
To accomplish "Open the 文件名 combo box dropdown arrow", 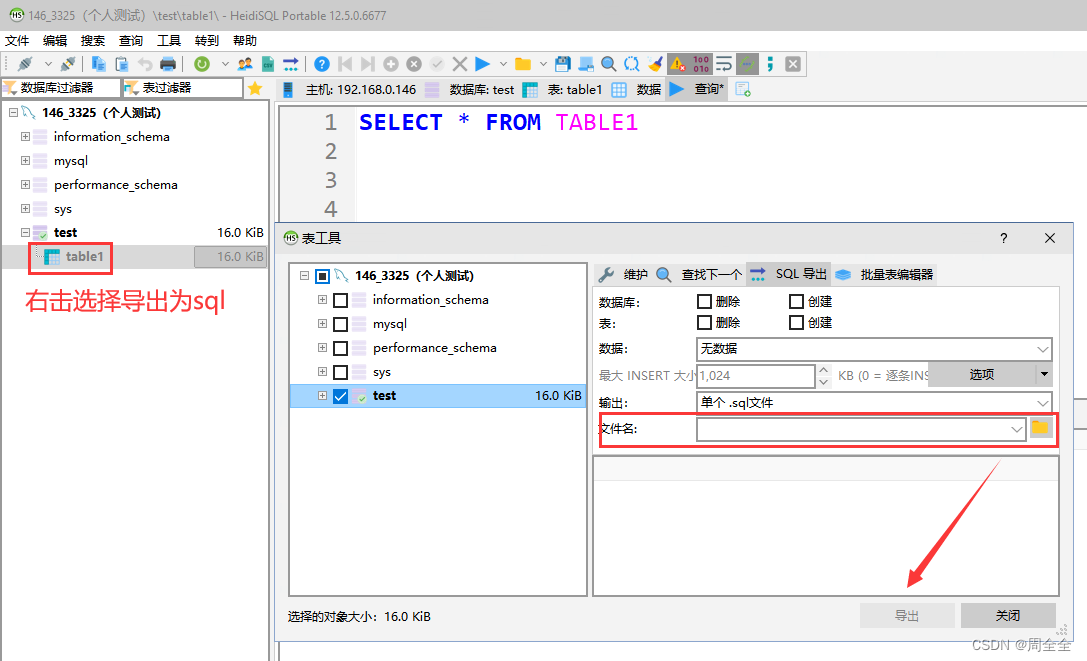I will click(x=1016, y=429).
